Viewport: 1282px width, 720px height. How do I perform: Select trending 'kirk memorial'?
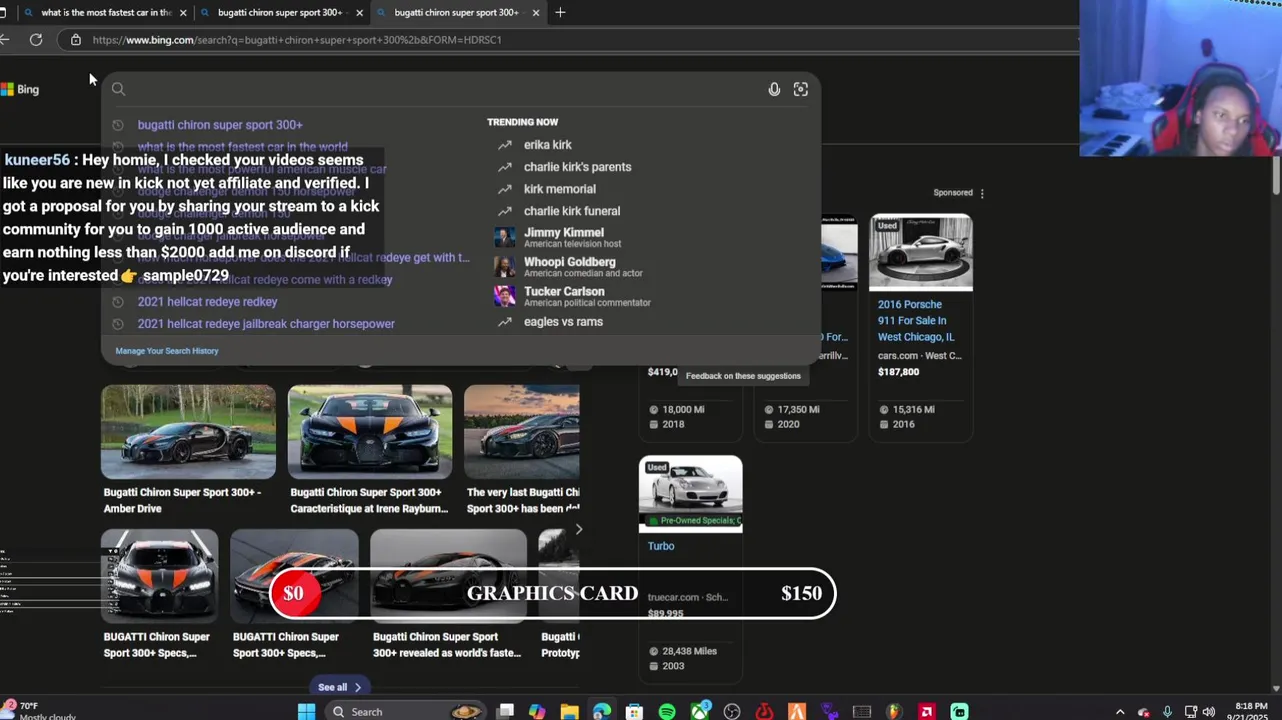(559, 189)
